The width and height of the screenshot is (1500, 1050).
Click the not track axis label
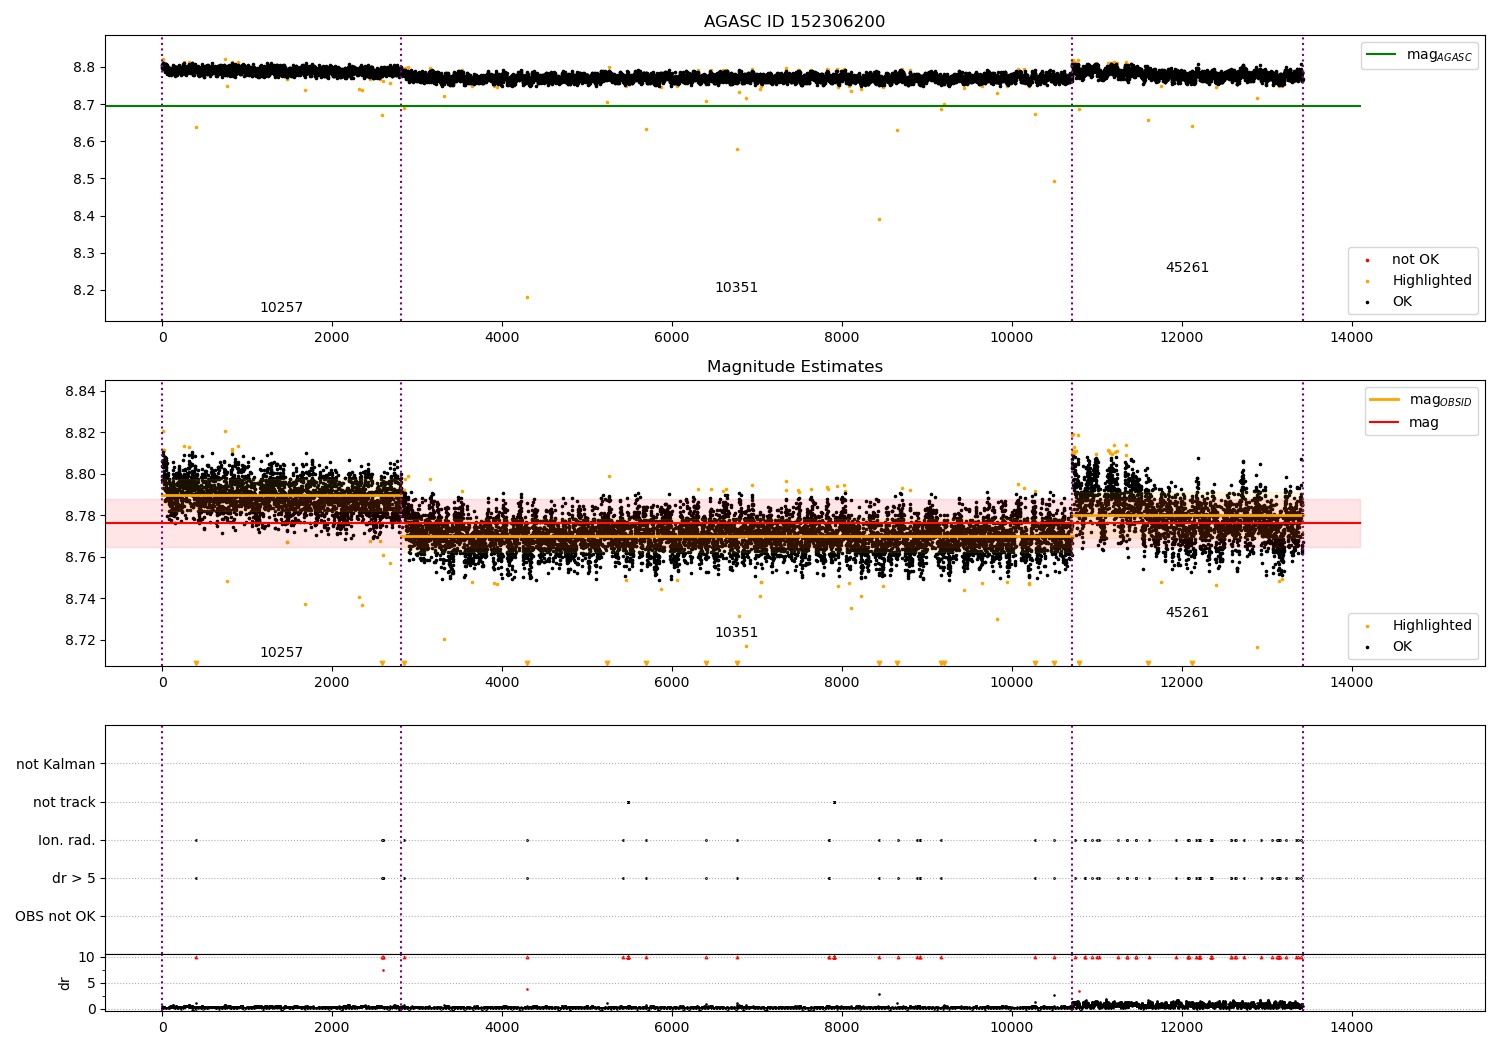64,803
